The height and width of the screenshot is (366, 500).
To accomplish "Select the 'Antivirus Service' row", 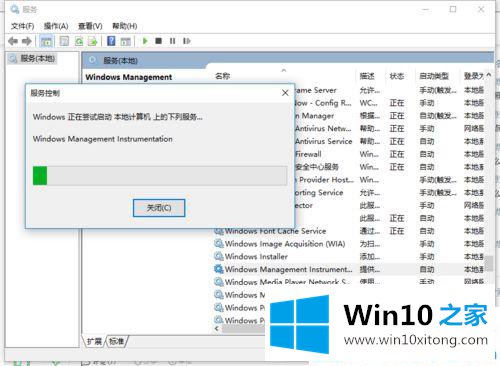I will (389, 141).
